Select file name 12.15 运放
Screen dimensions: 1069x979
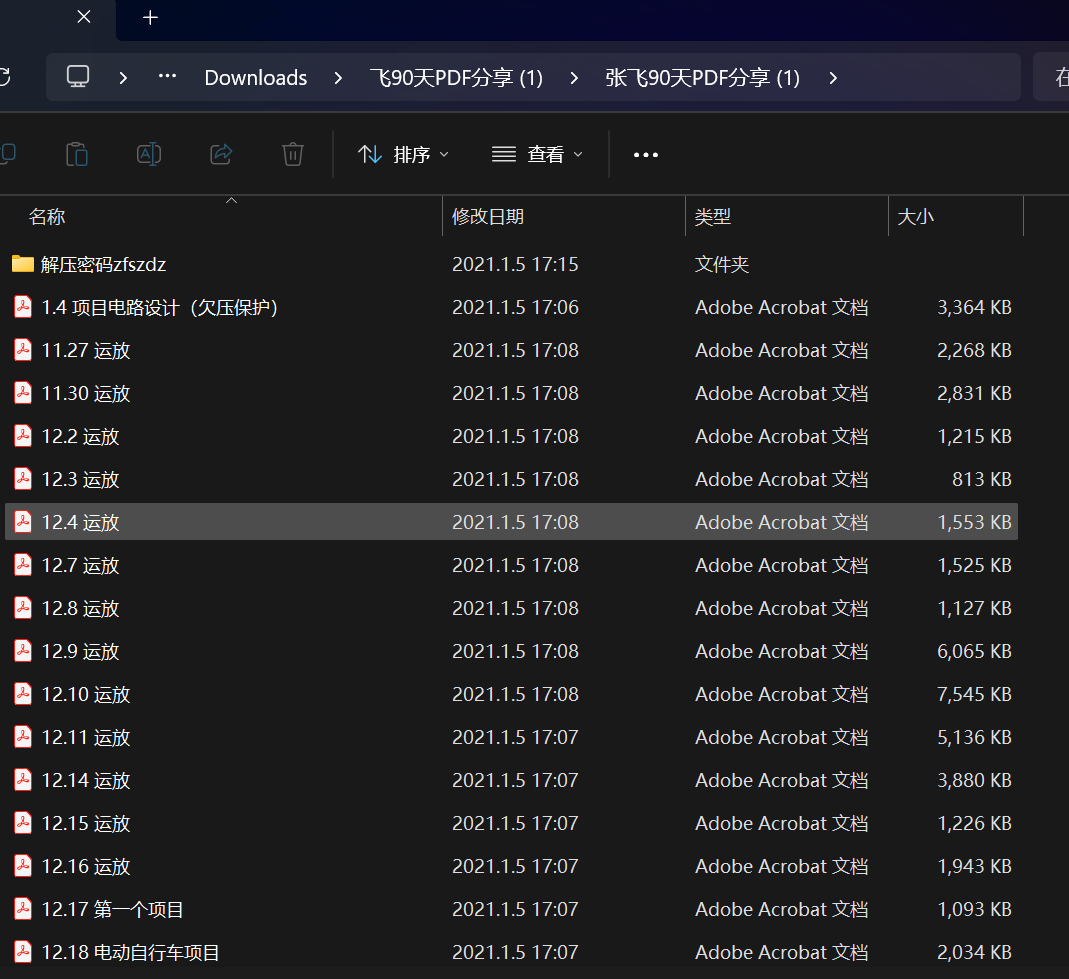click(x=86, y=824)
